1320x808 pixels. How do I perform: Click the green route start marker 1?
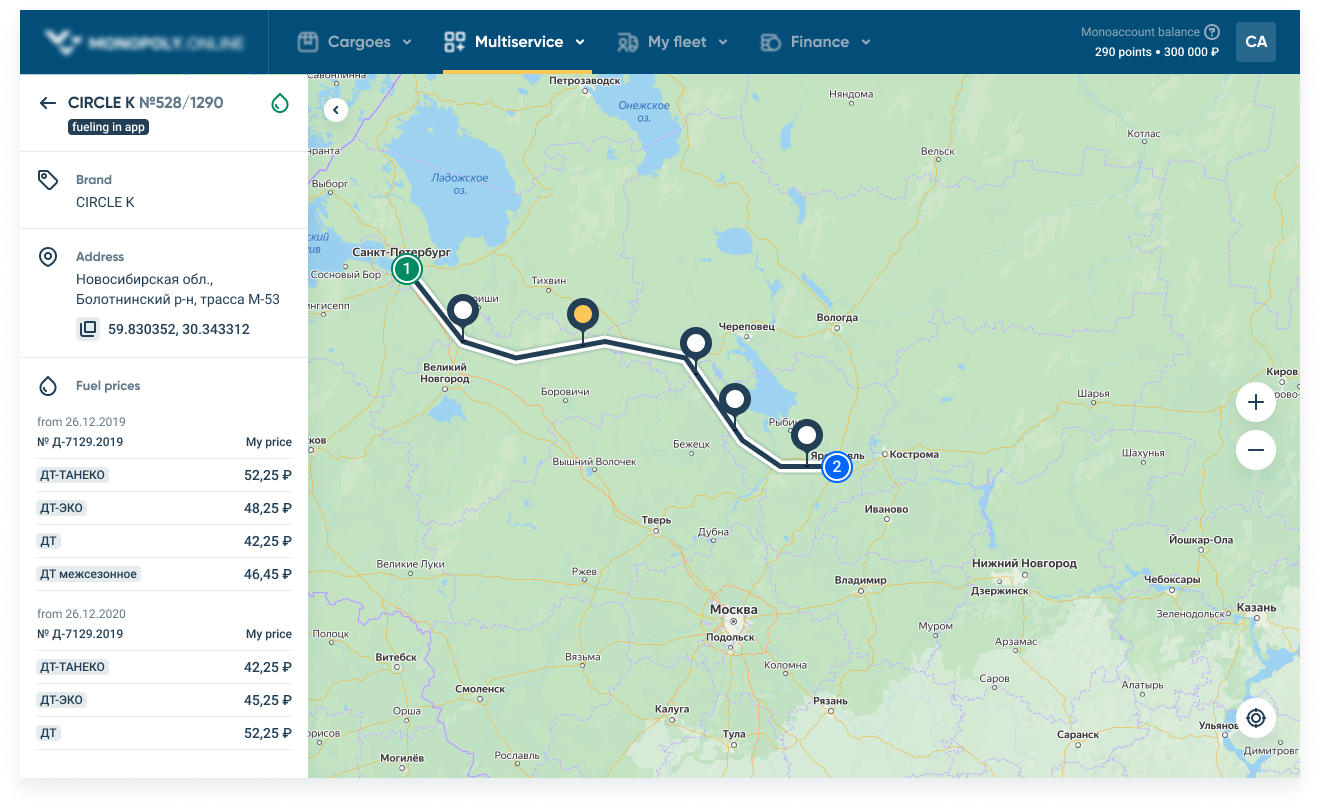tap(406, 269)
